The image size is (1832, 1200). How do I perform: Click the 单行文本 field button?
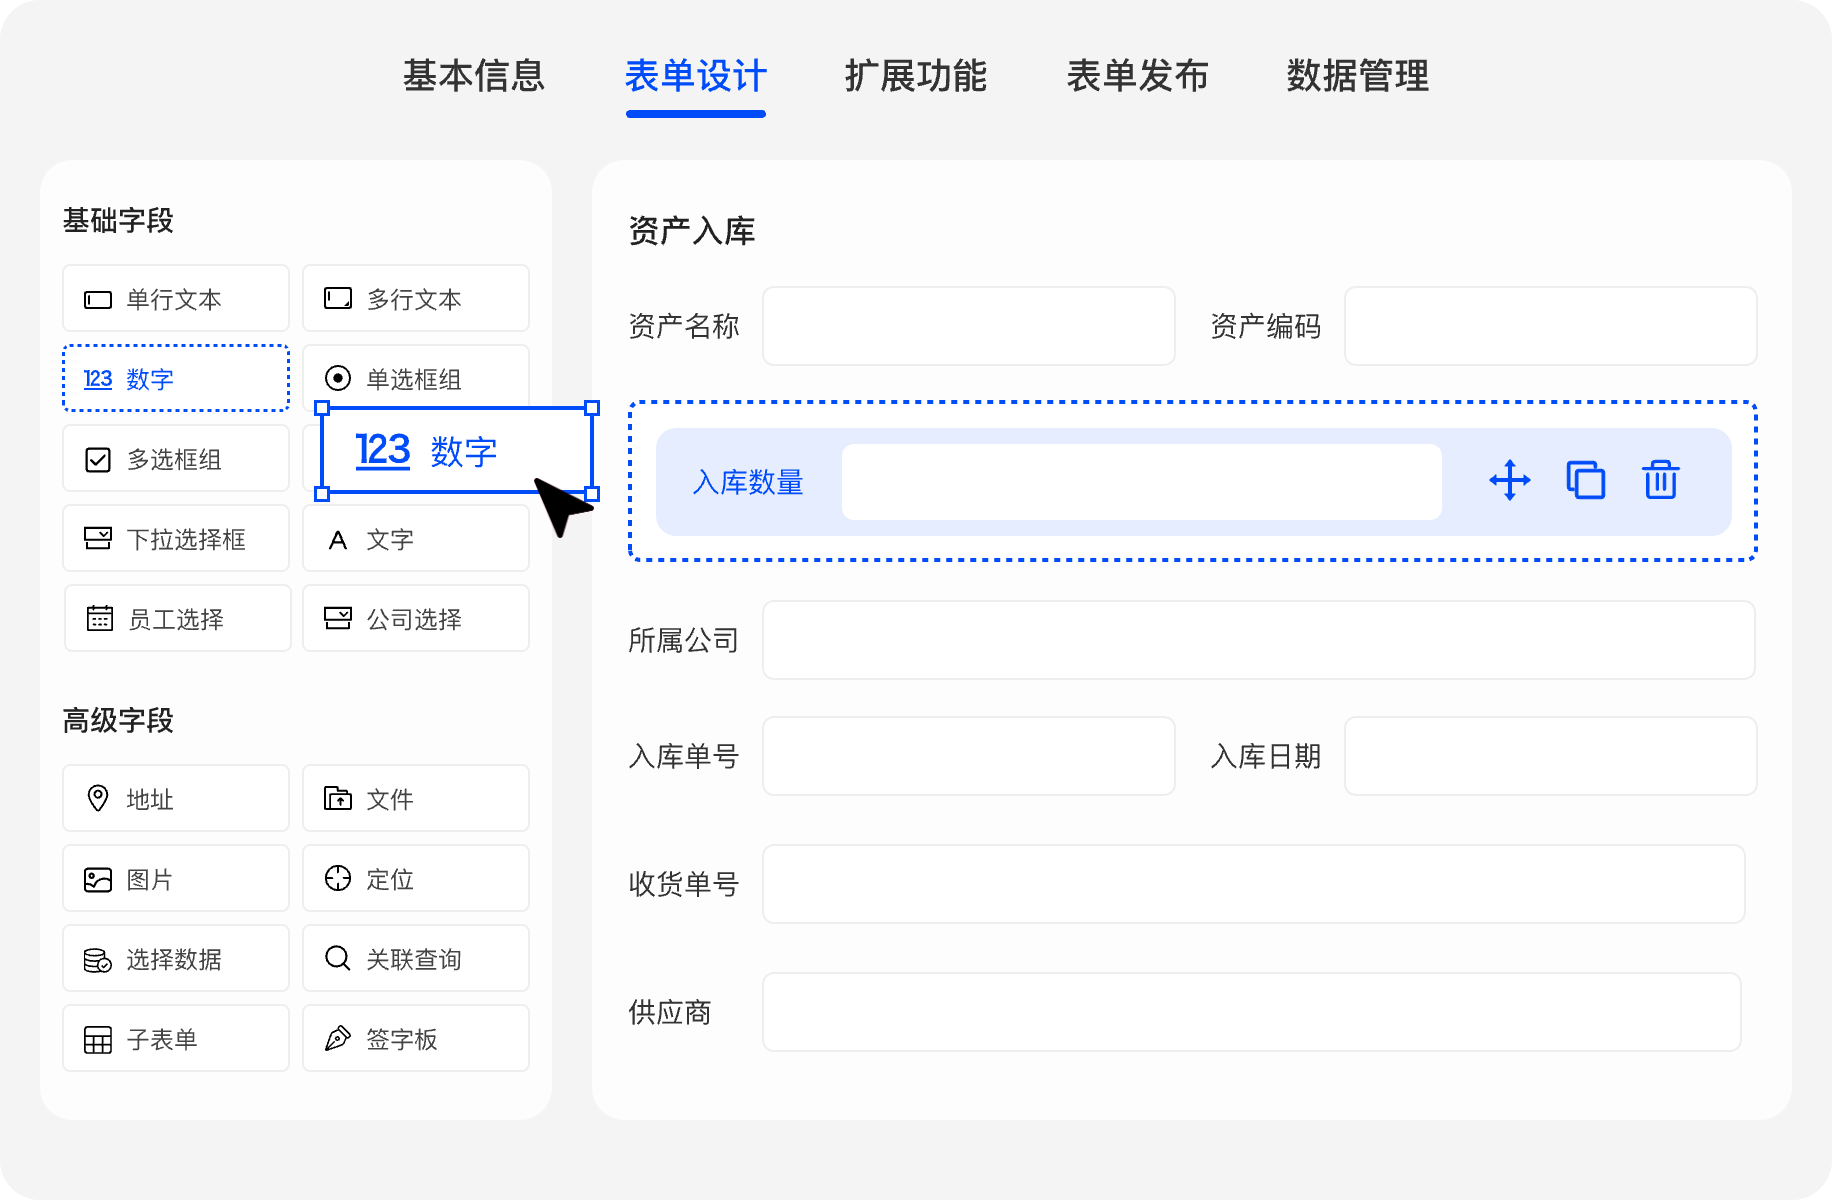[x=176, y=298]
